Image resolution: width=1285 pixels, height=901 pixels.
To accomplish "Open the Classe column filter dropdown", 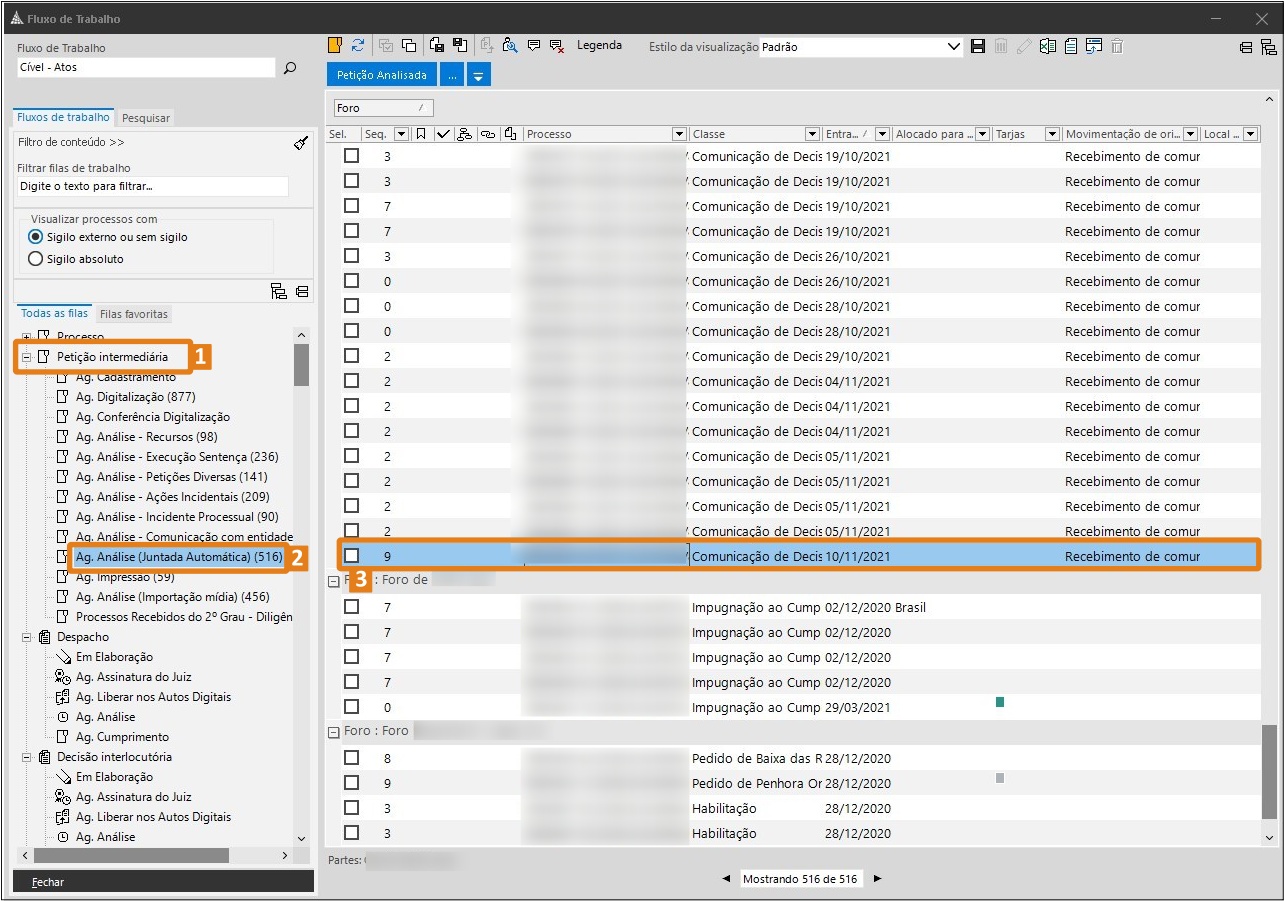I will click(811, 134).
